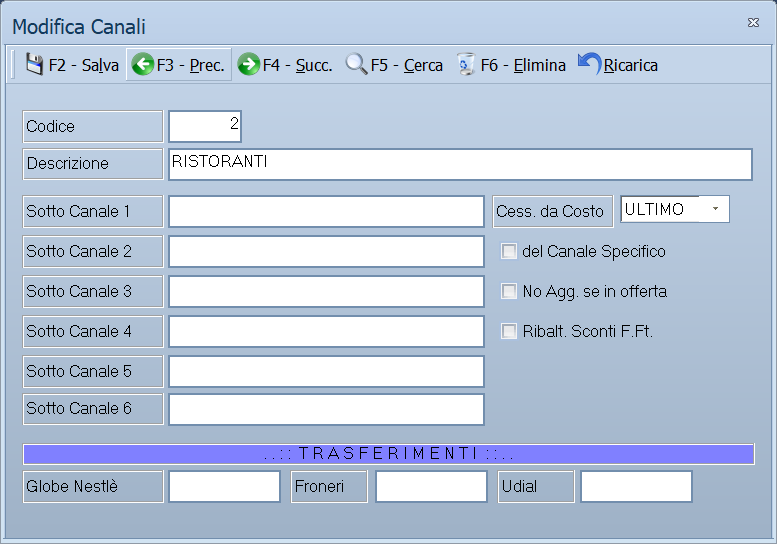Focus the Sotto Canale 4 input field
The width and height of the screenshot is (777, 544).
[326, 331]
